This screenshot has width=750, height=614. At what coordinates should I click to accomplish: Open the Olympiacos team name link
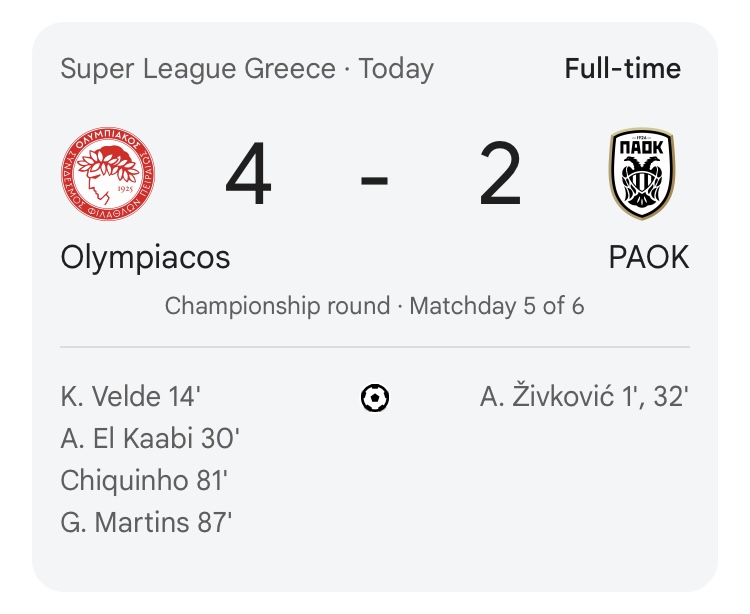pos(145,257)
